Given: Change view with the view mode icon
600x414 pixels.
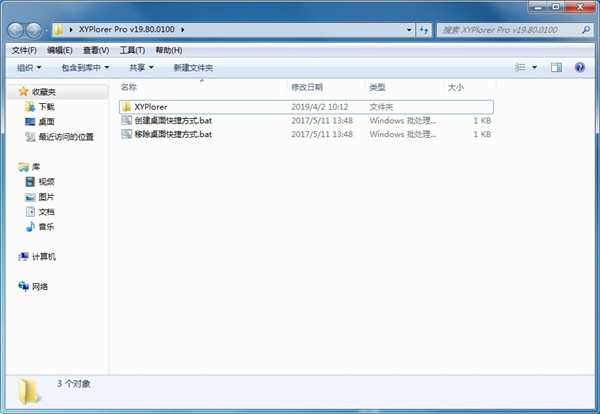Looking at the screenshot, I should (x=520, y=67).
